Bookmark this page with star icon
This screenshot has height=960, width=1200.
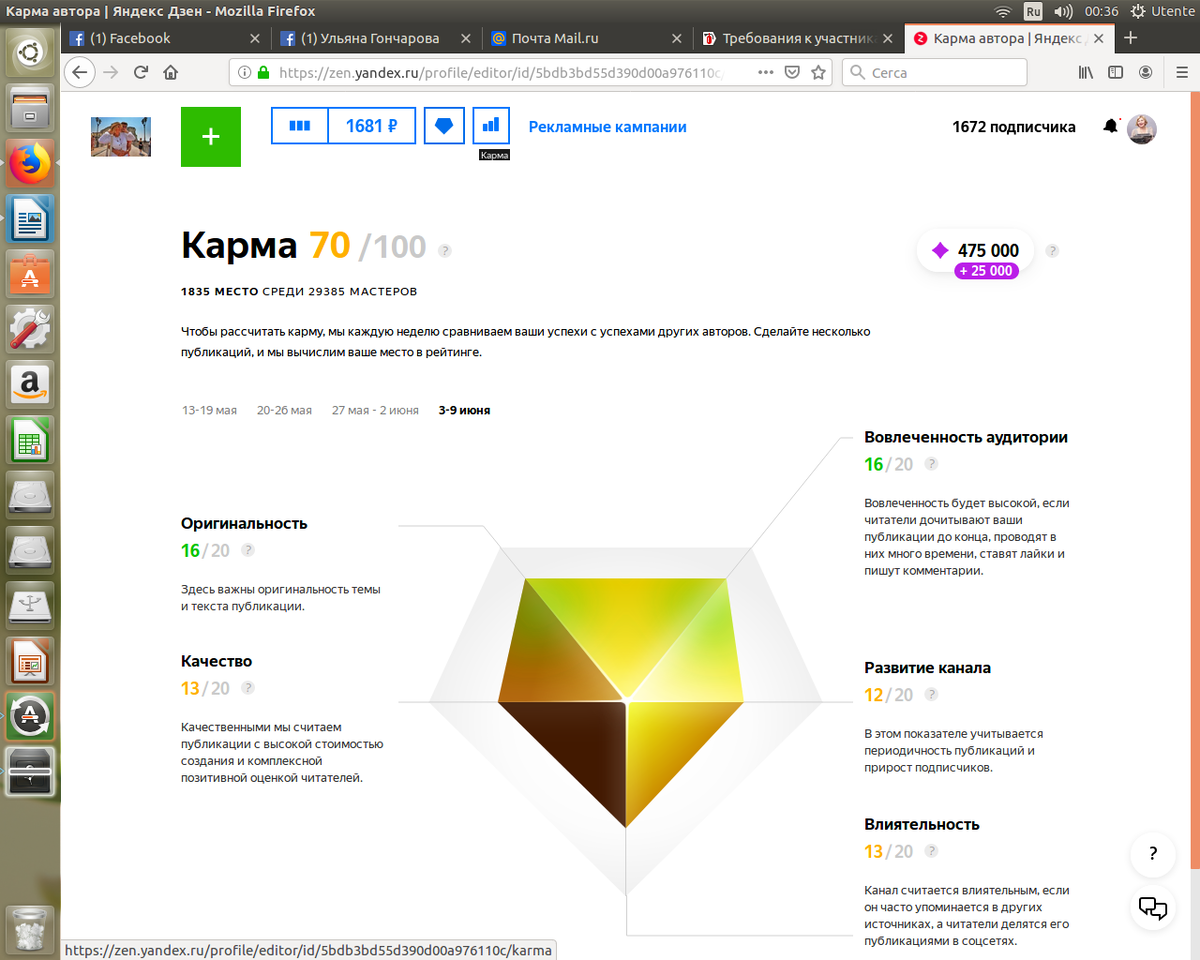818,72
